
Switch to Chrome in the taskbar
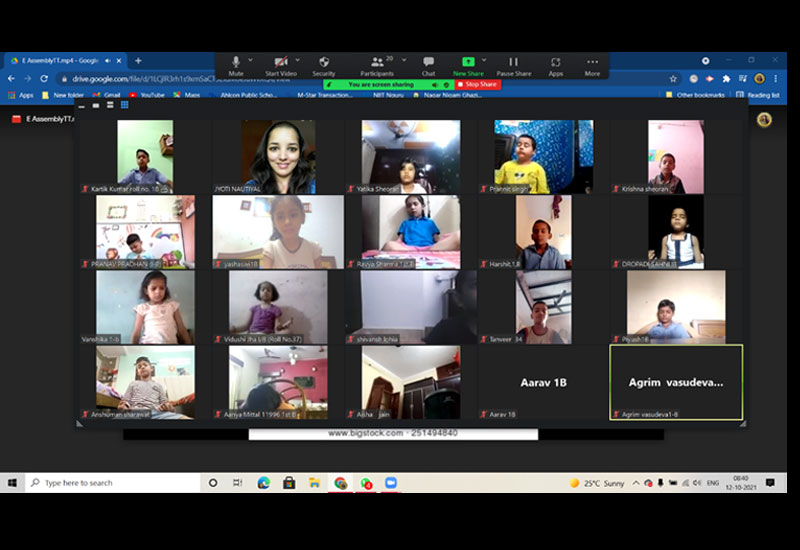click(x=340, y=483)
